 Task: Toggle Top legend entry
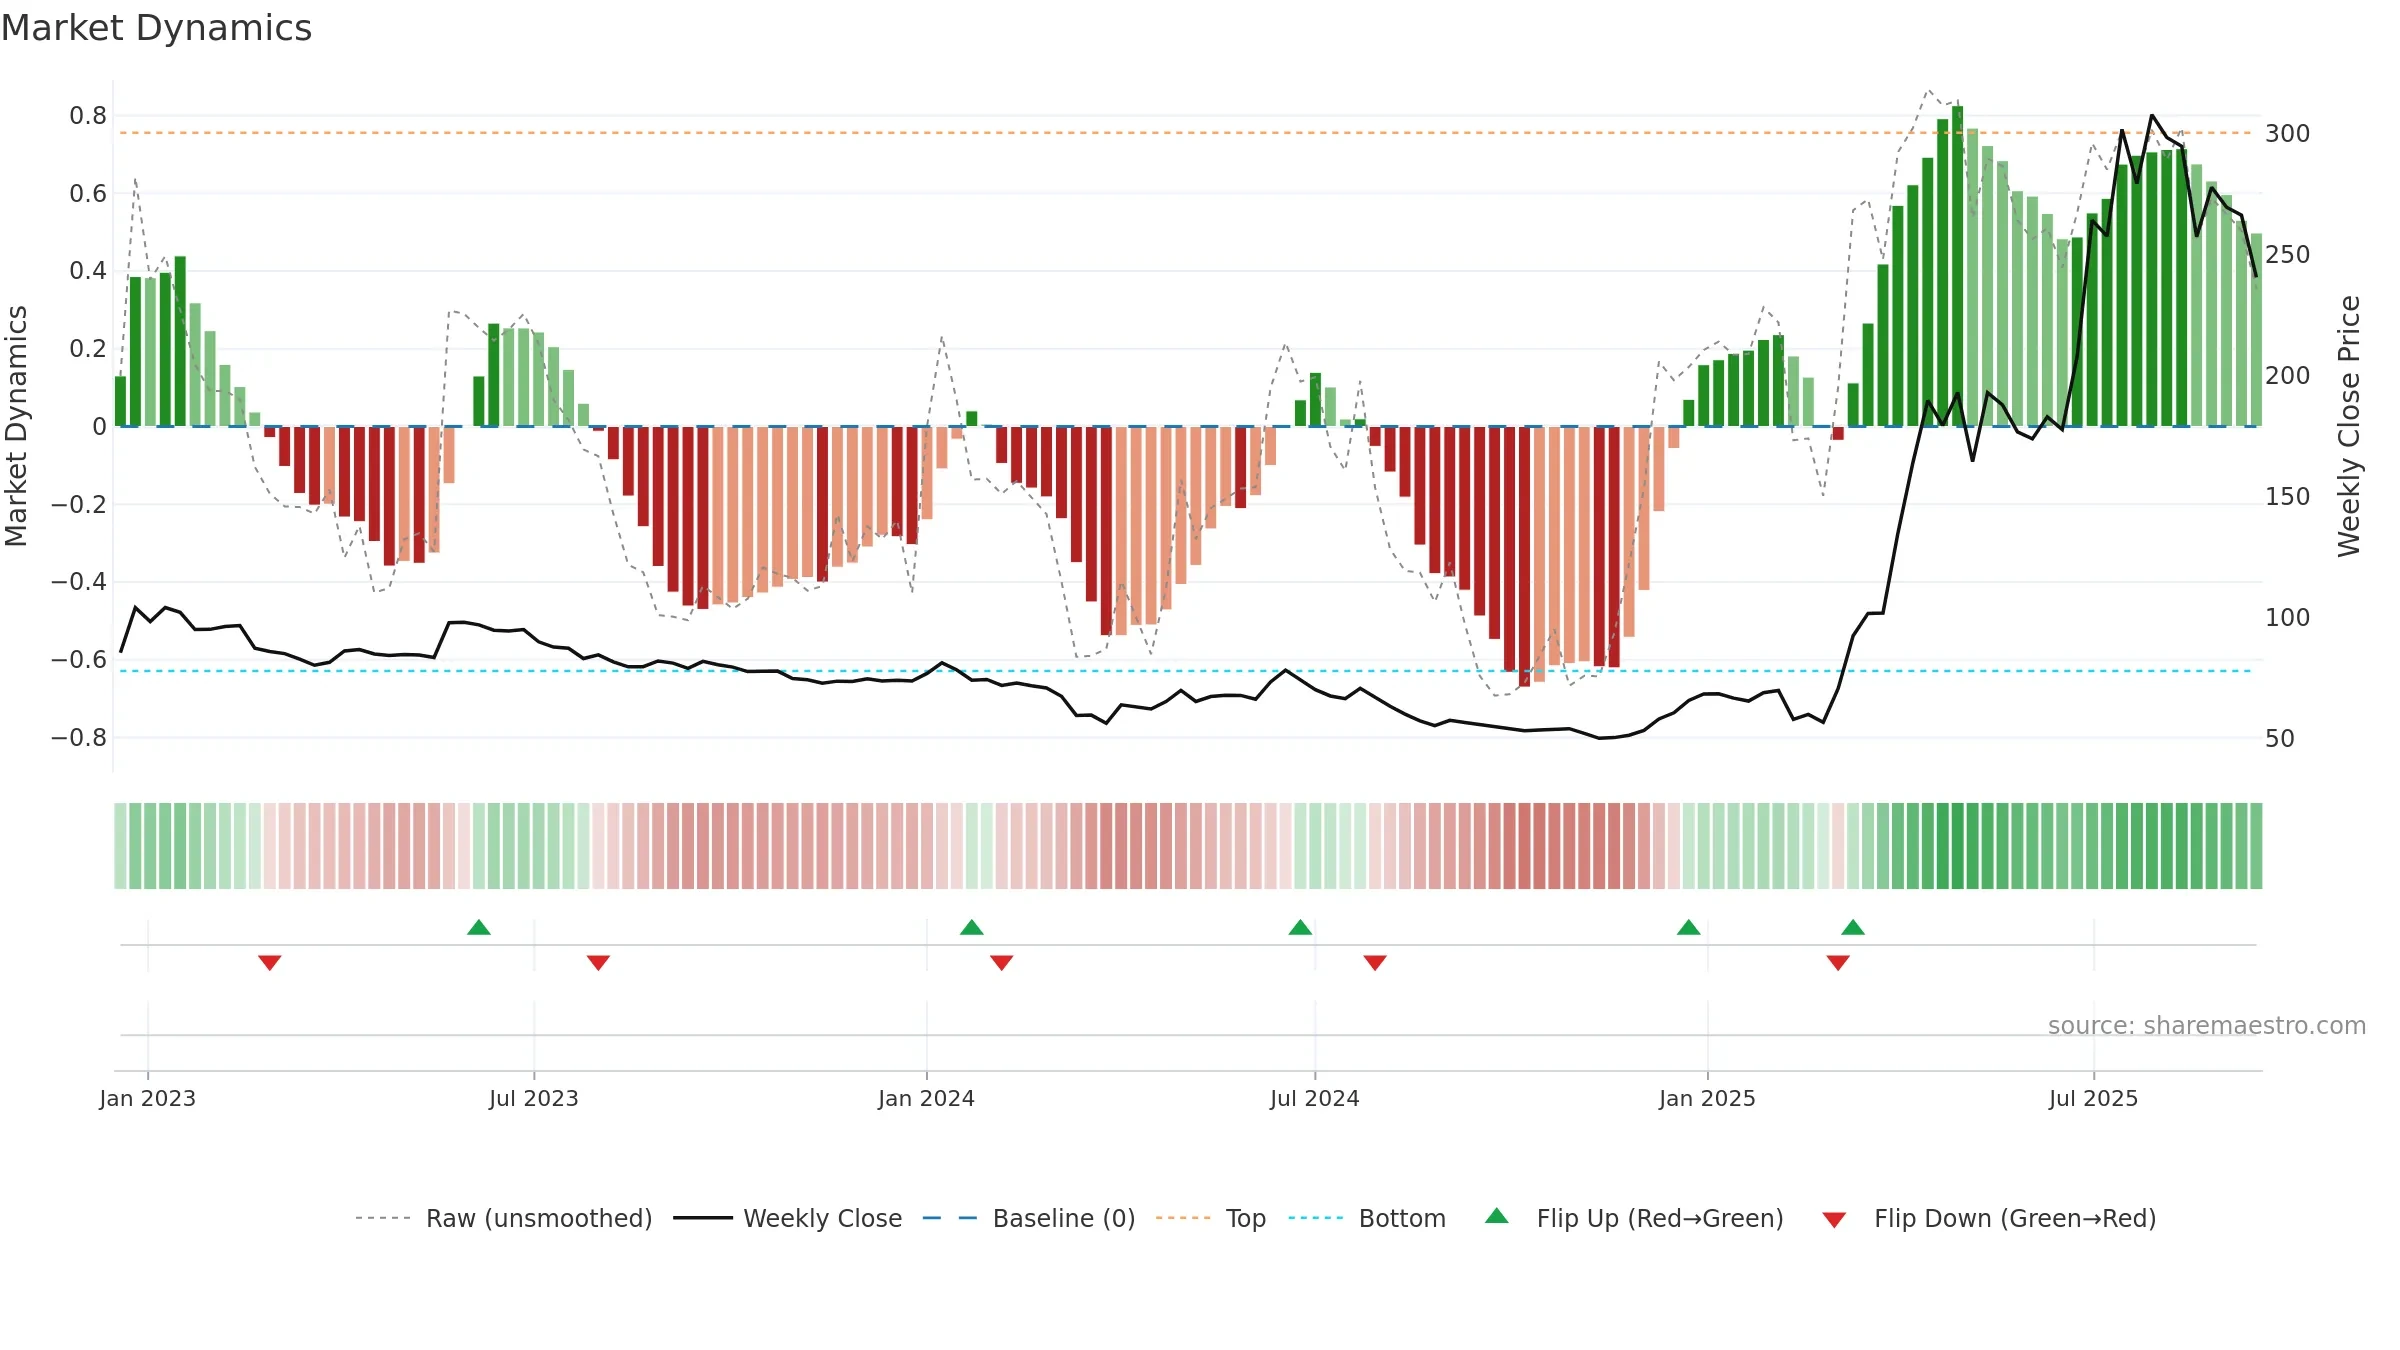click(1211, 1218)
